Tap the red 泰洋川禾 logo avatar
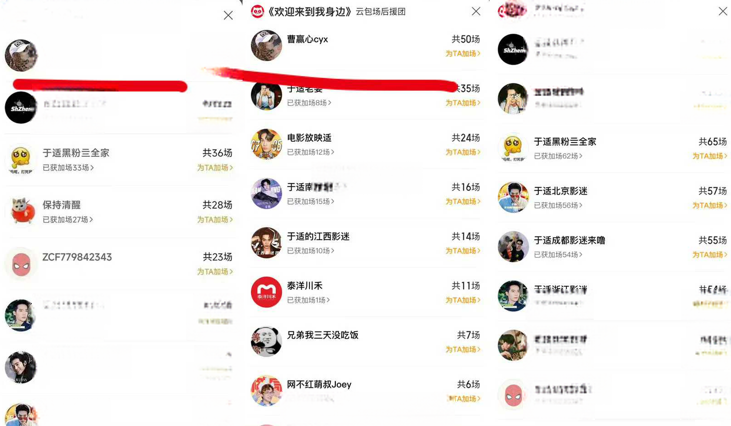The height and width of the screenshot is (426, 731). 266,292
